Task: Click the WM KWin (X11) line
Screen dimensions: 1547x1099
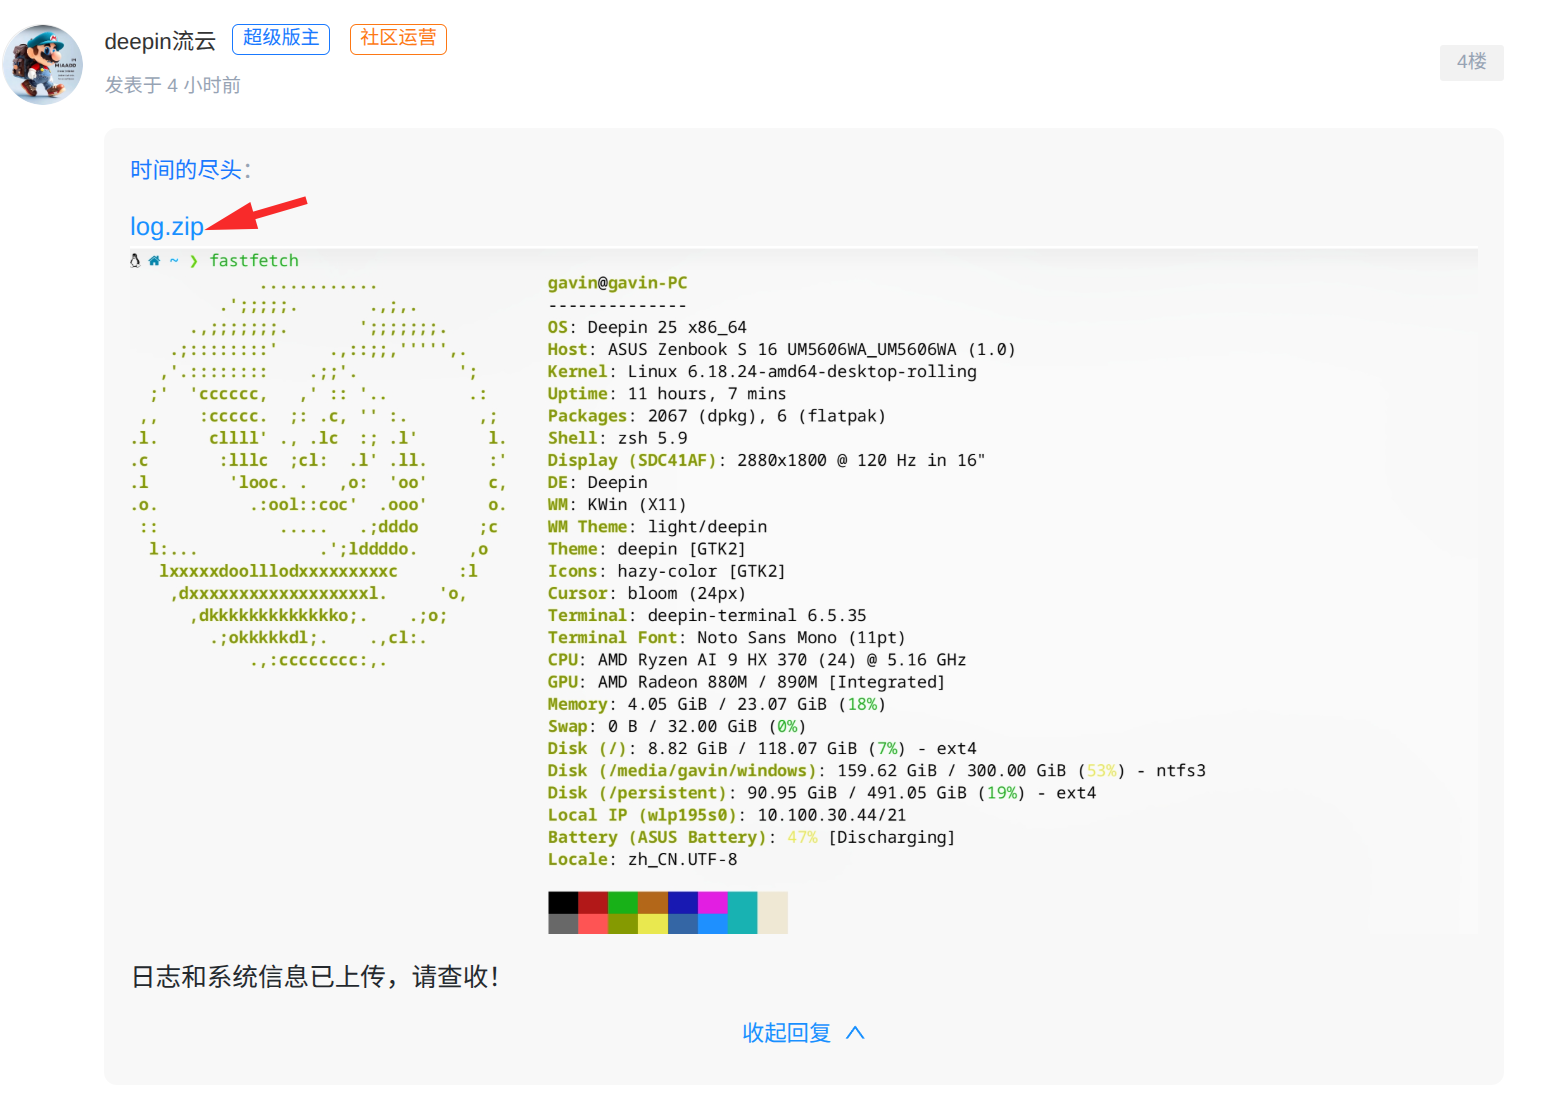Action: [x=617, y=504]
